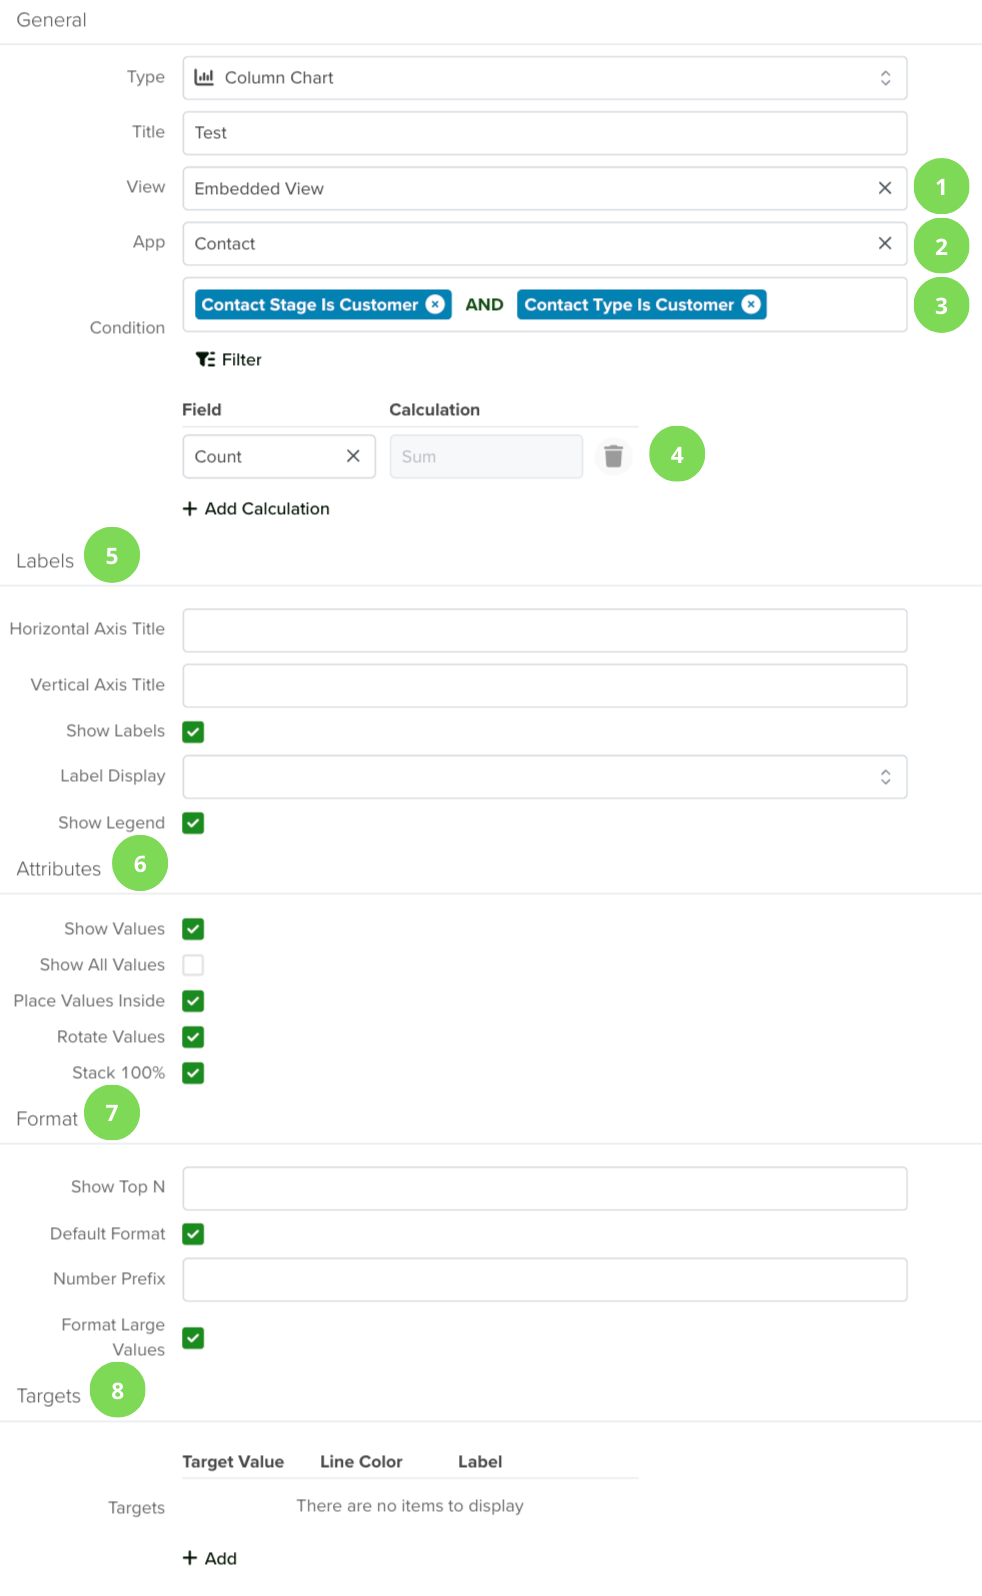Click the General section heading
982x1596 pixels.
coord(51,20)
